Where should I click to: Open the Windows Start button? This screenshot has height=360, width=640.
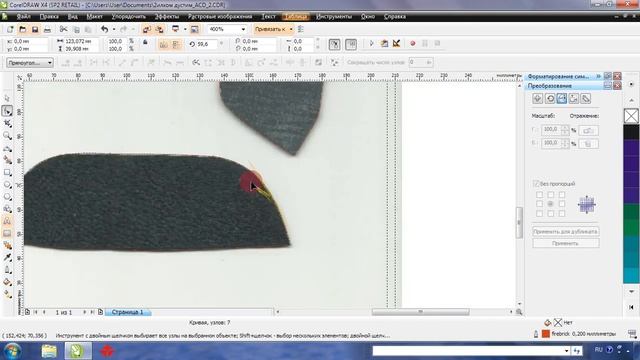point(12,351)
